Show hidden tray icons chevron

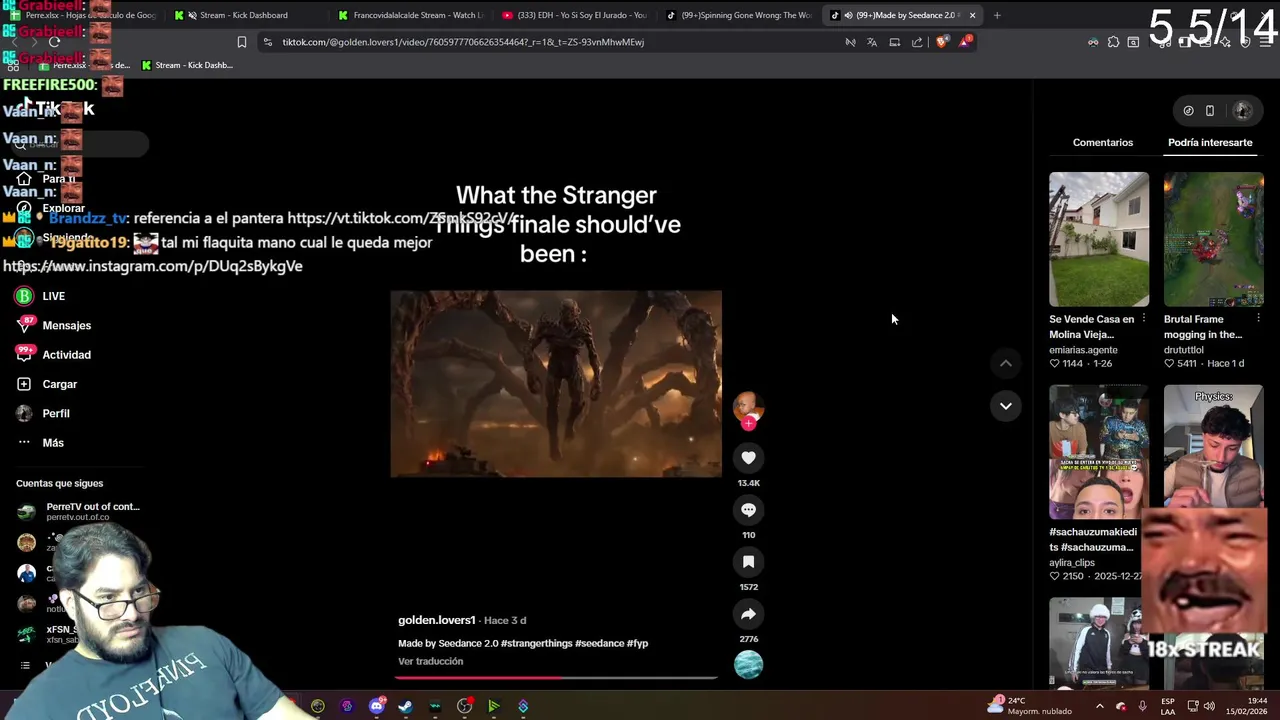pos(1099,706)
